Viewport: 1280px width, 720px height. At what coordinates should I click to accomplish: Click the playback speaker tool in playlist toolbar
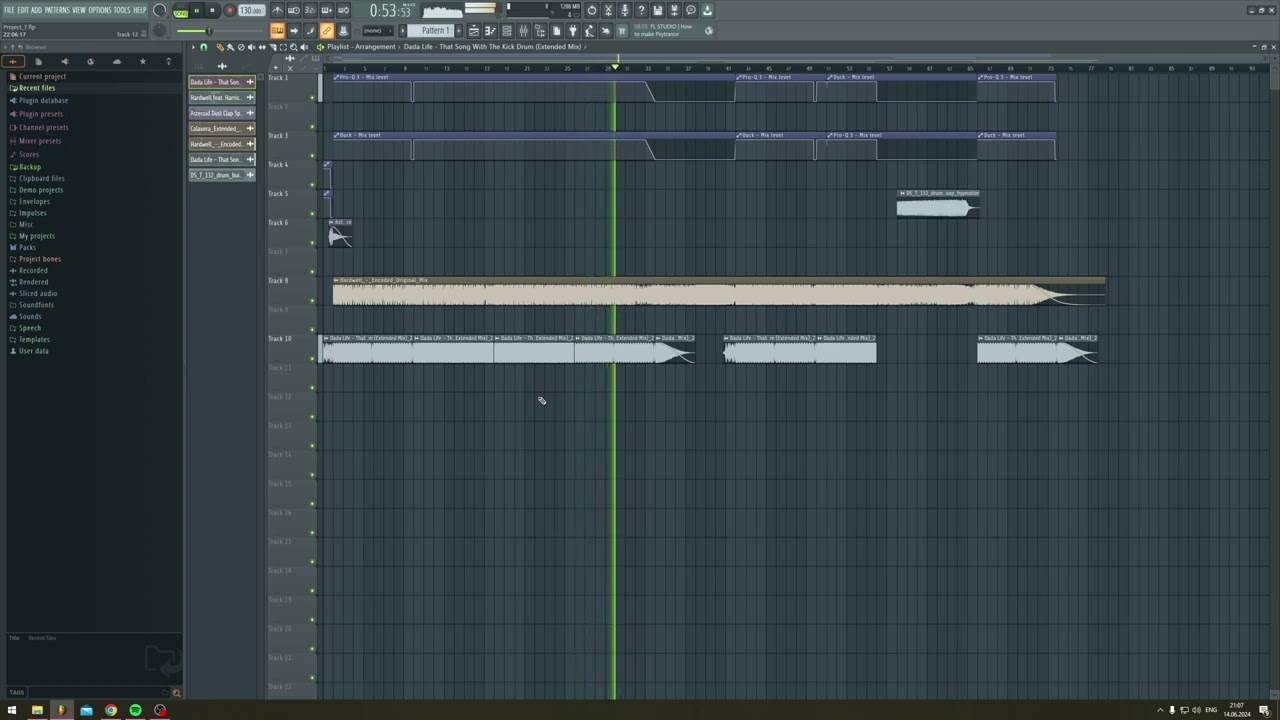(304, 47)
